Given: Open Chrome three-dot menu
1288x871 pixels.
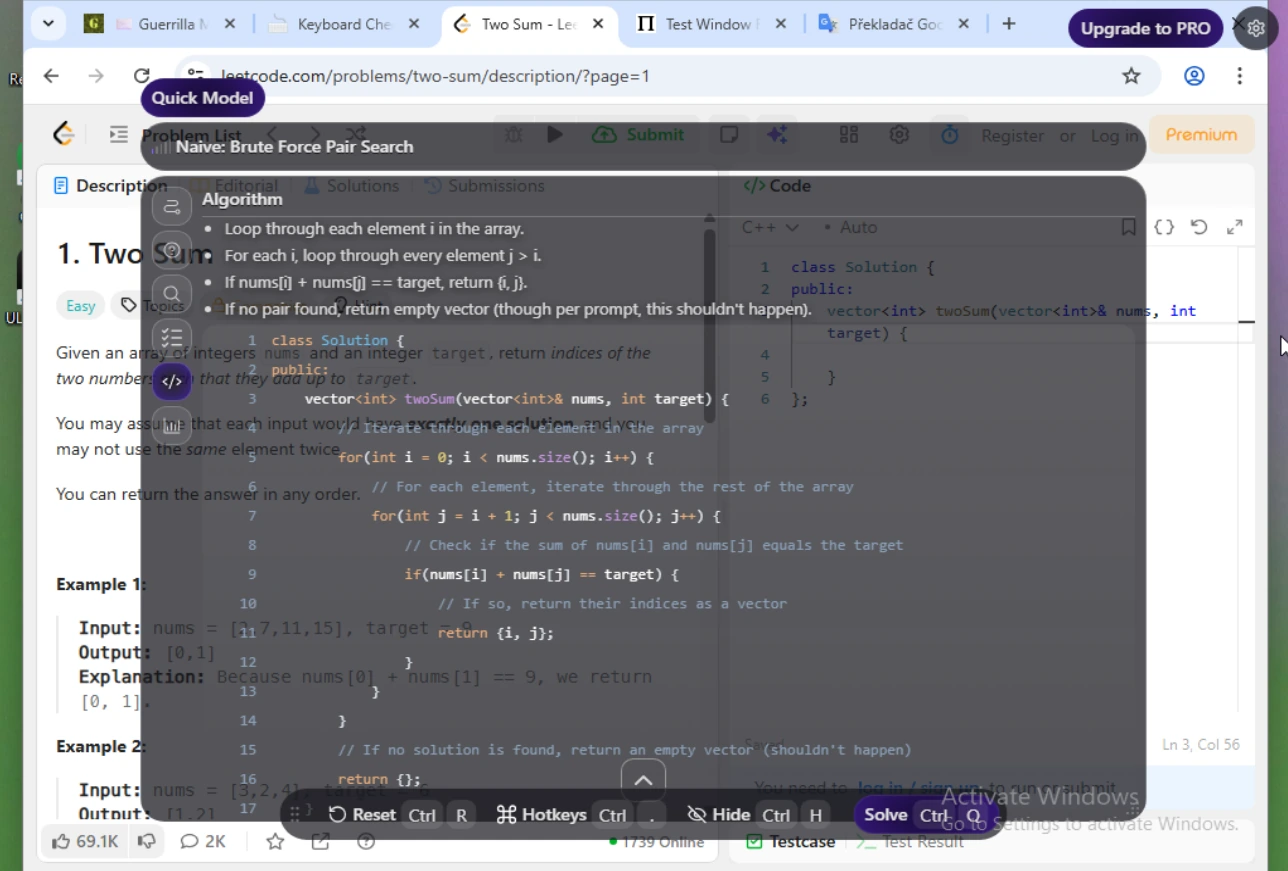Looking at the screenshot, I should (x=1239, y=76).
